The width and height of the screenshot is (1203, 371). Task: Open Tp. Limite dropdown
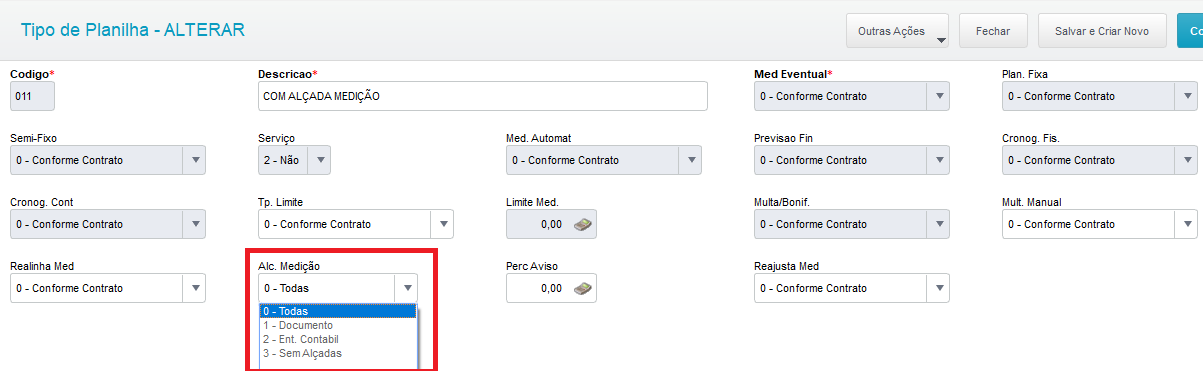[442, 224]
